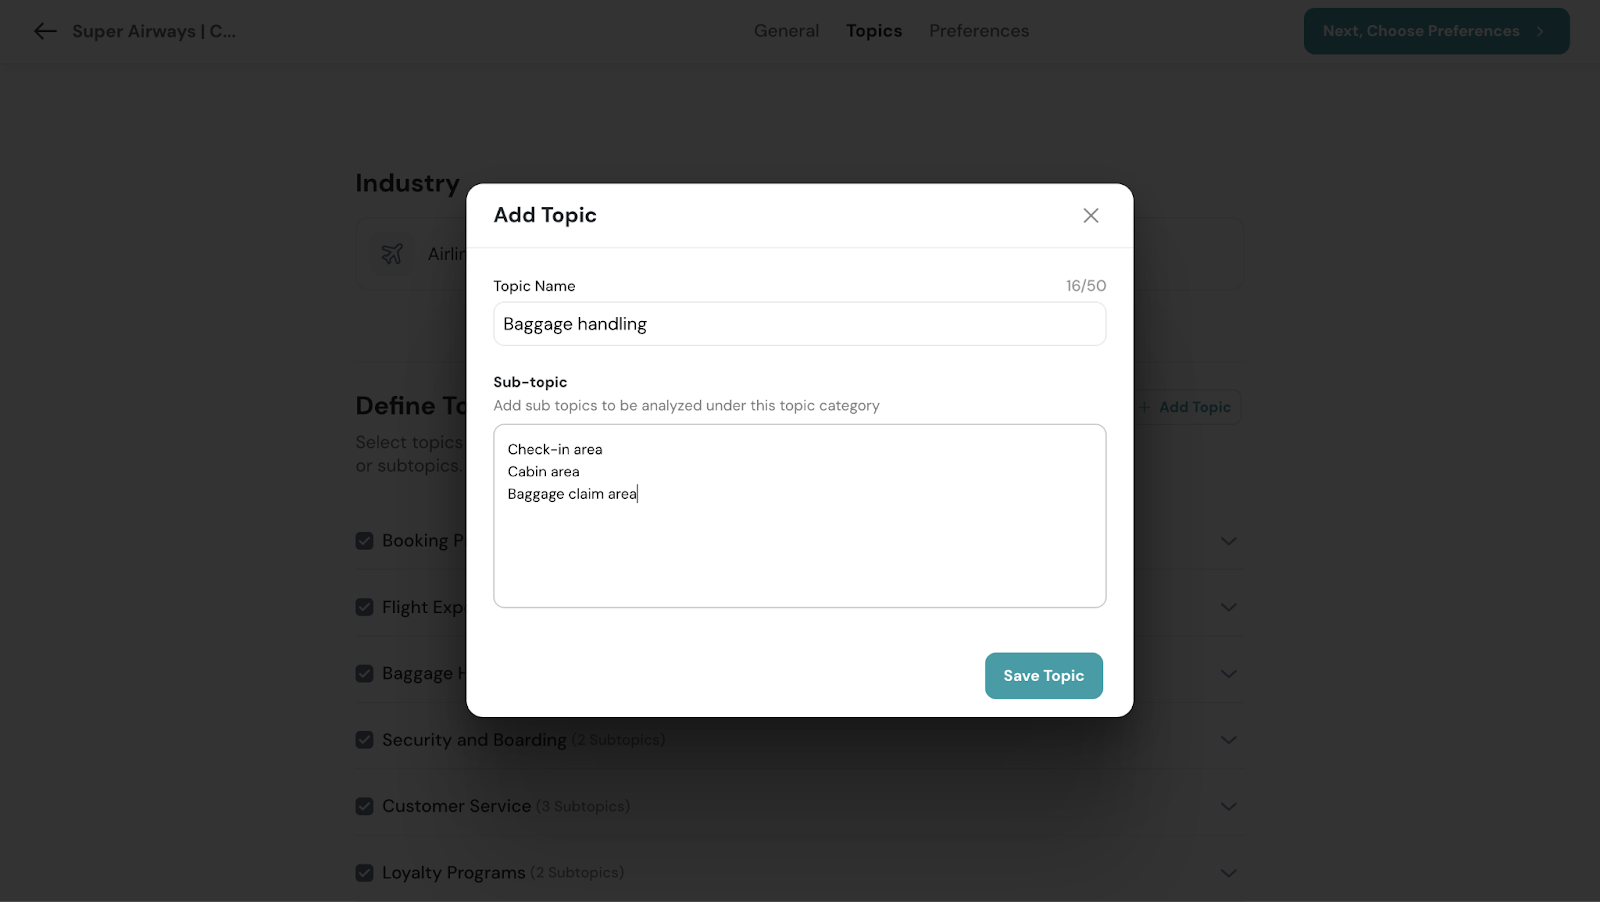The image size is (1600, 902).
Task: Toggle the Baggage topic checkbox
Action: point(365,674)
